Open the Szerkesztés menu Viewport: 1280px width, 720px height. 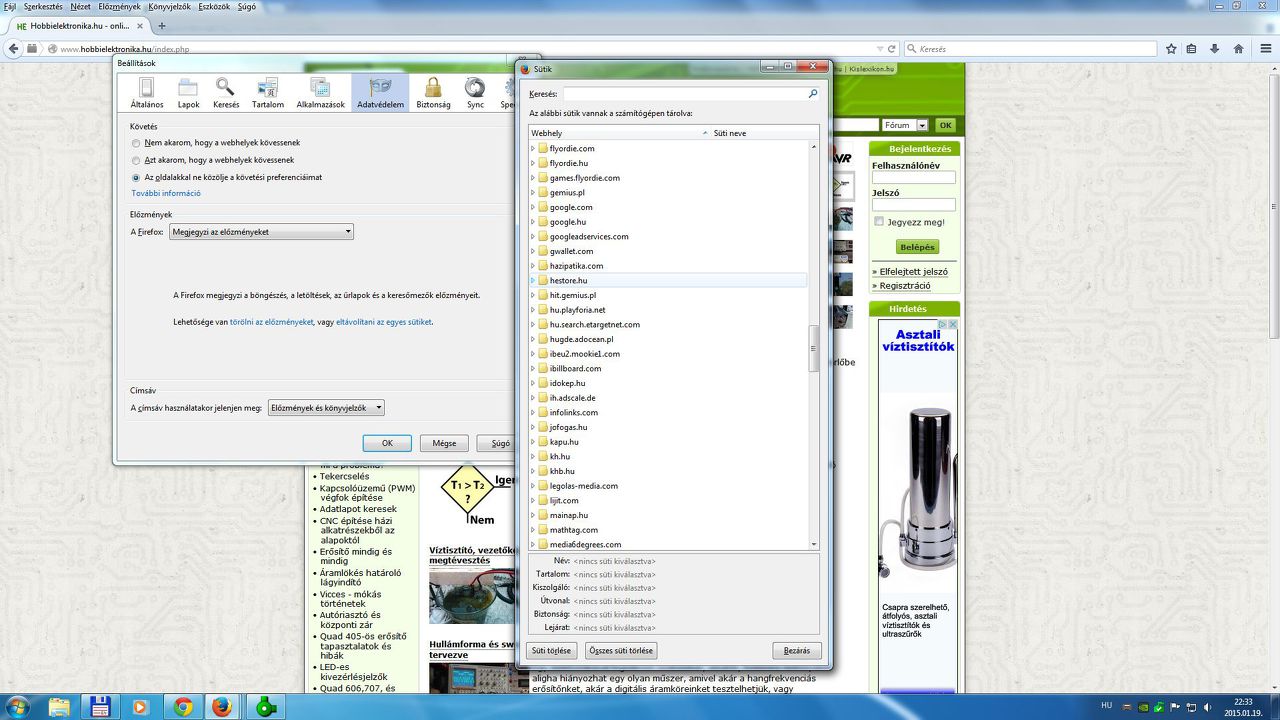point(43,6)
